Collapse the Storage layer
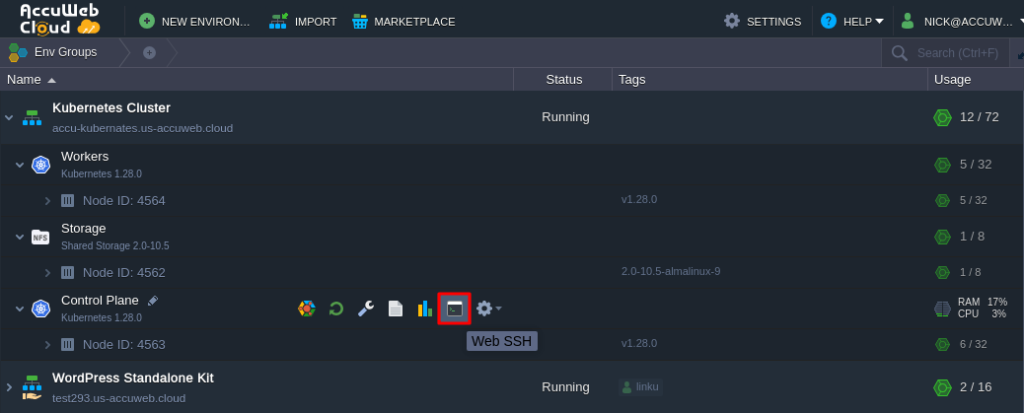Image resolution: width=1024 pixels, height=413 pixels. point(19,237)
